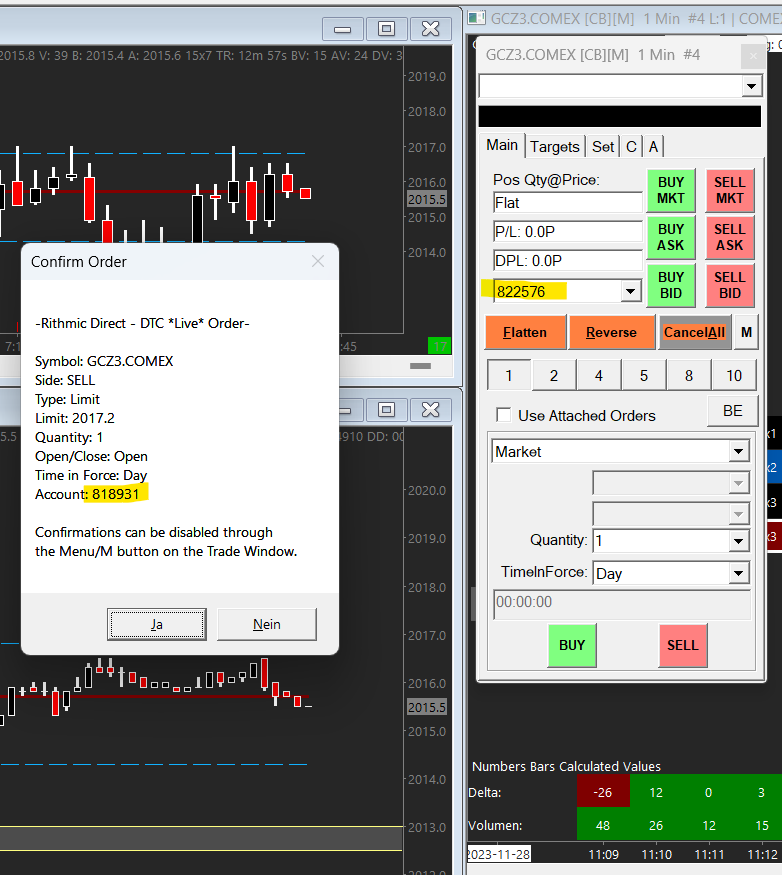Image resolution: width=782 pixels, height=875 pixels.
Task: Close the lower chart window
Action: tap(430, 410)
